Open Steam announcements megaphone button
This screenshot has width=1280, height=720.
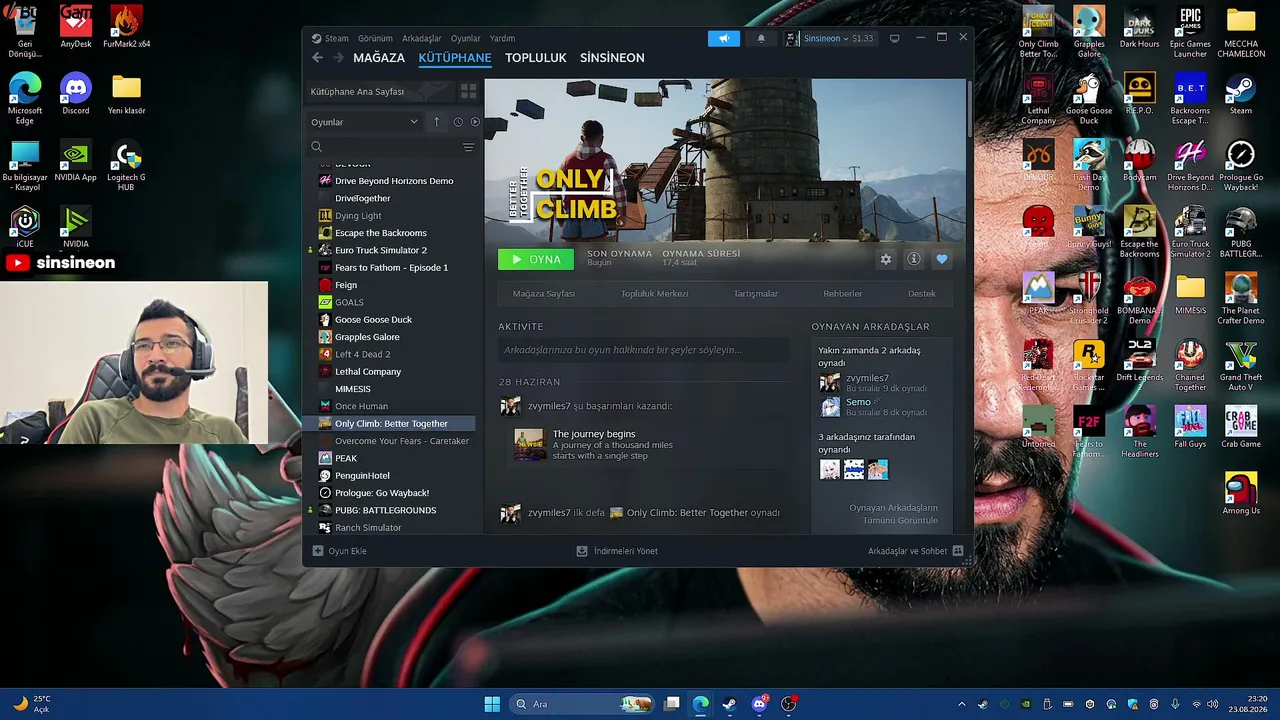[x=724, y=38]
